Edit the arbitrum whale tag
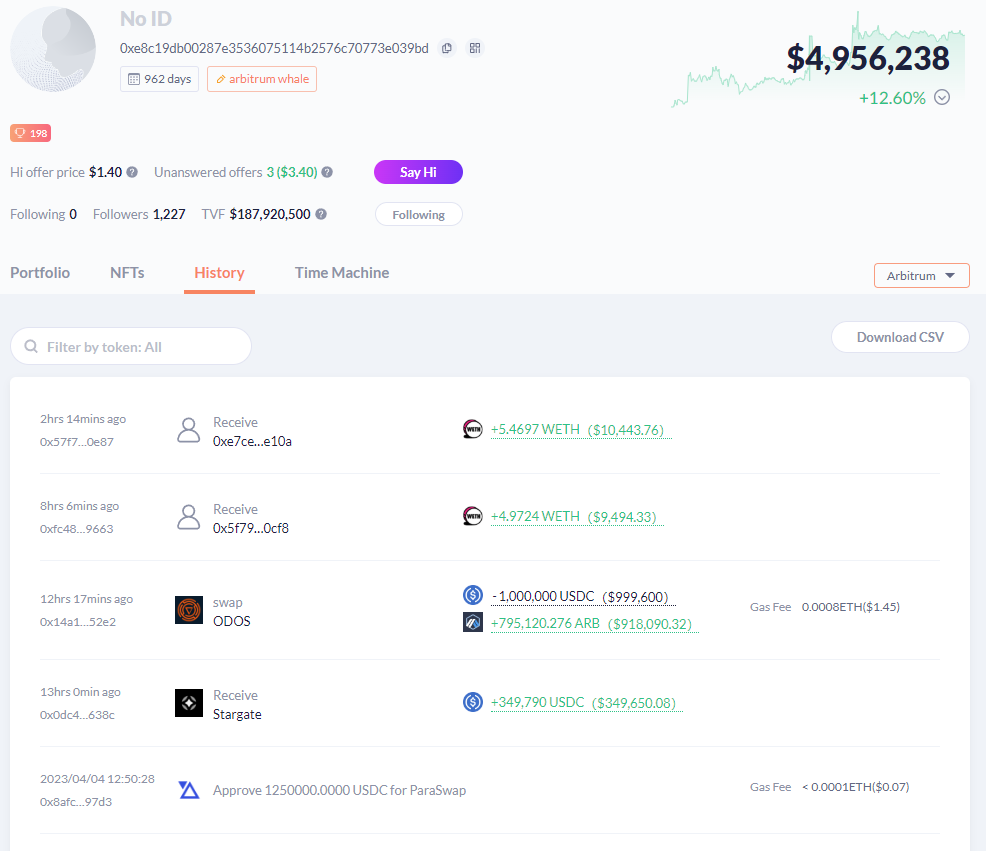Viewport: 986px width, 851px height. coord(262,79)
